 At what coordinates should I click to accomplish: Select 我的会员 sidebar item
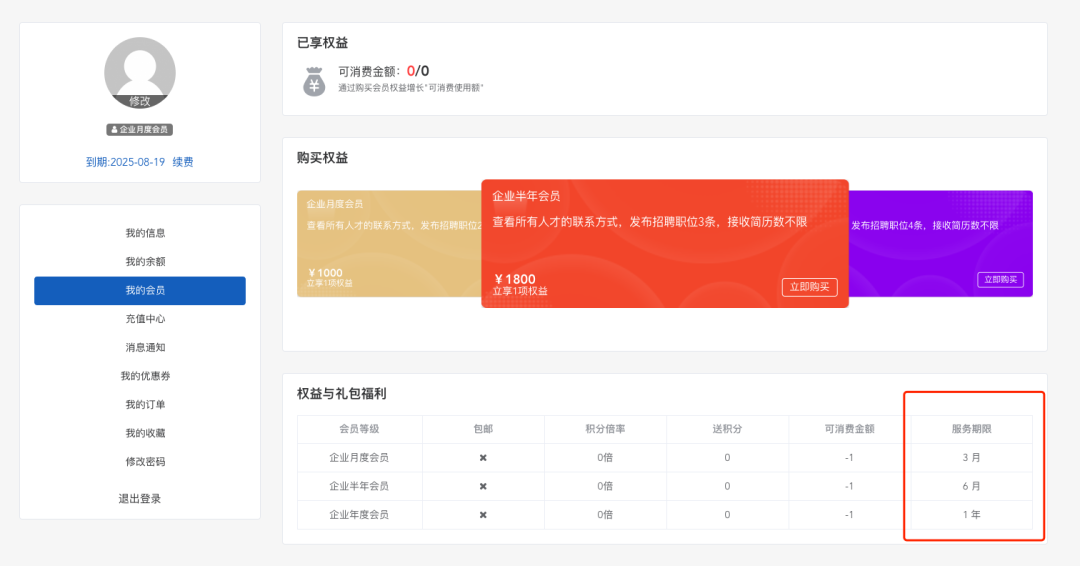click(x=140, y=291)
